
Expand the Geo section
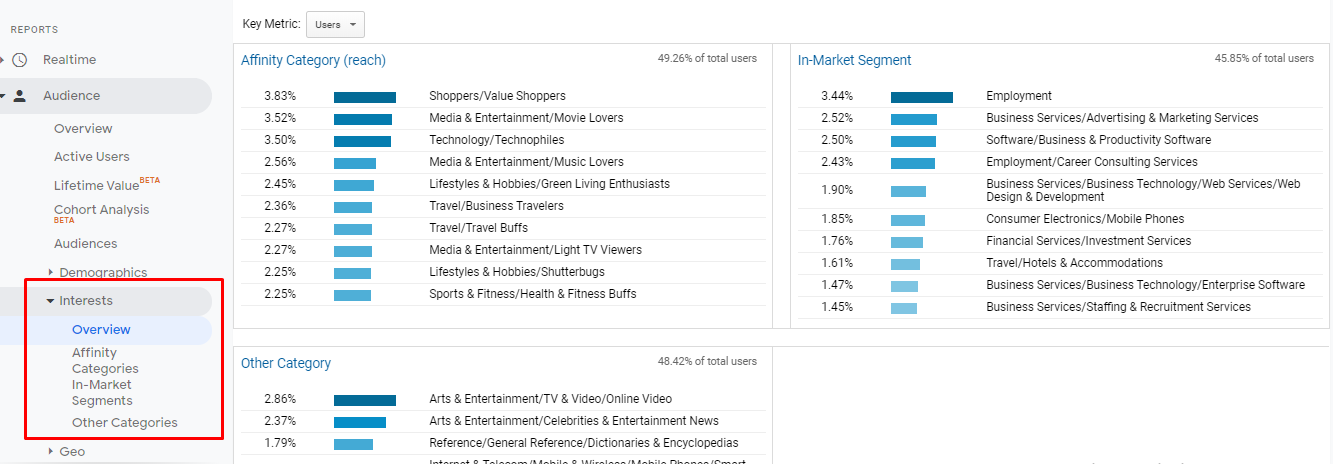(x=51, y=452)
